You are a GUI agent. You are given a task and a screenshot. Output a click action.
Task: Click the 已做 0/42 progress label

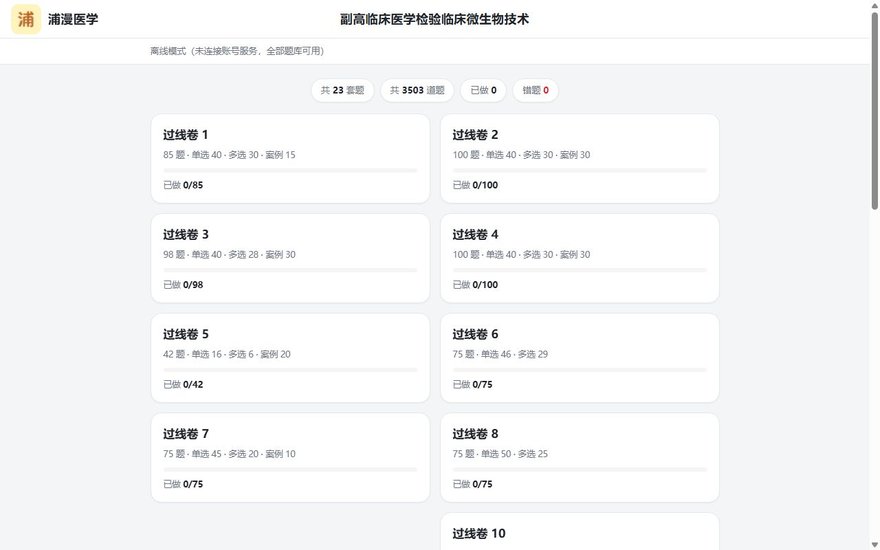click(x=183, y=384)
